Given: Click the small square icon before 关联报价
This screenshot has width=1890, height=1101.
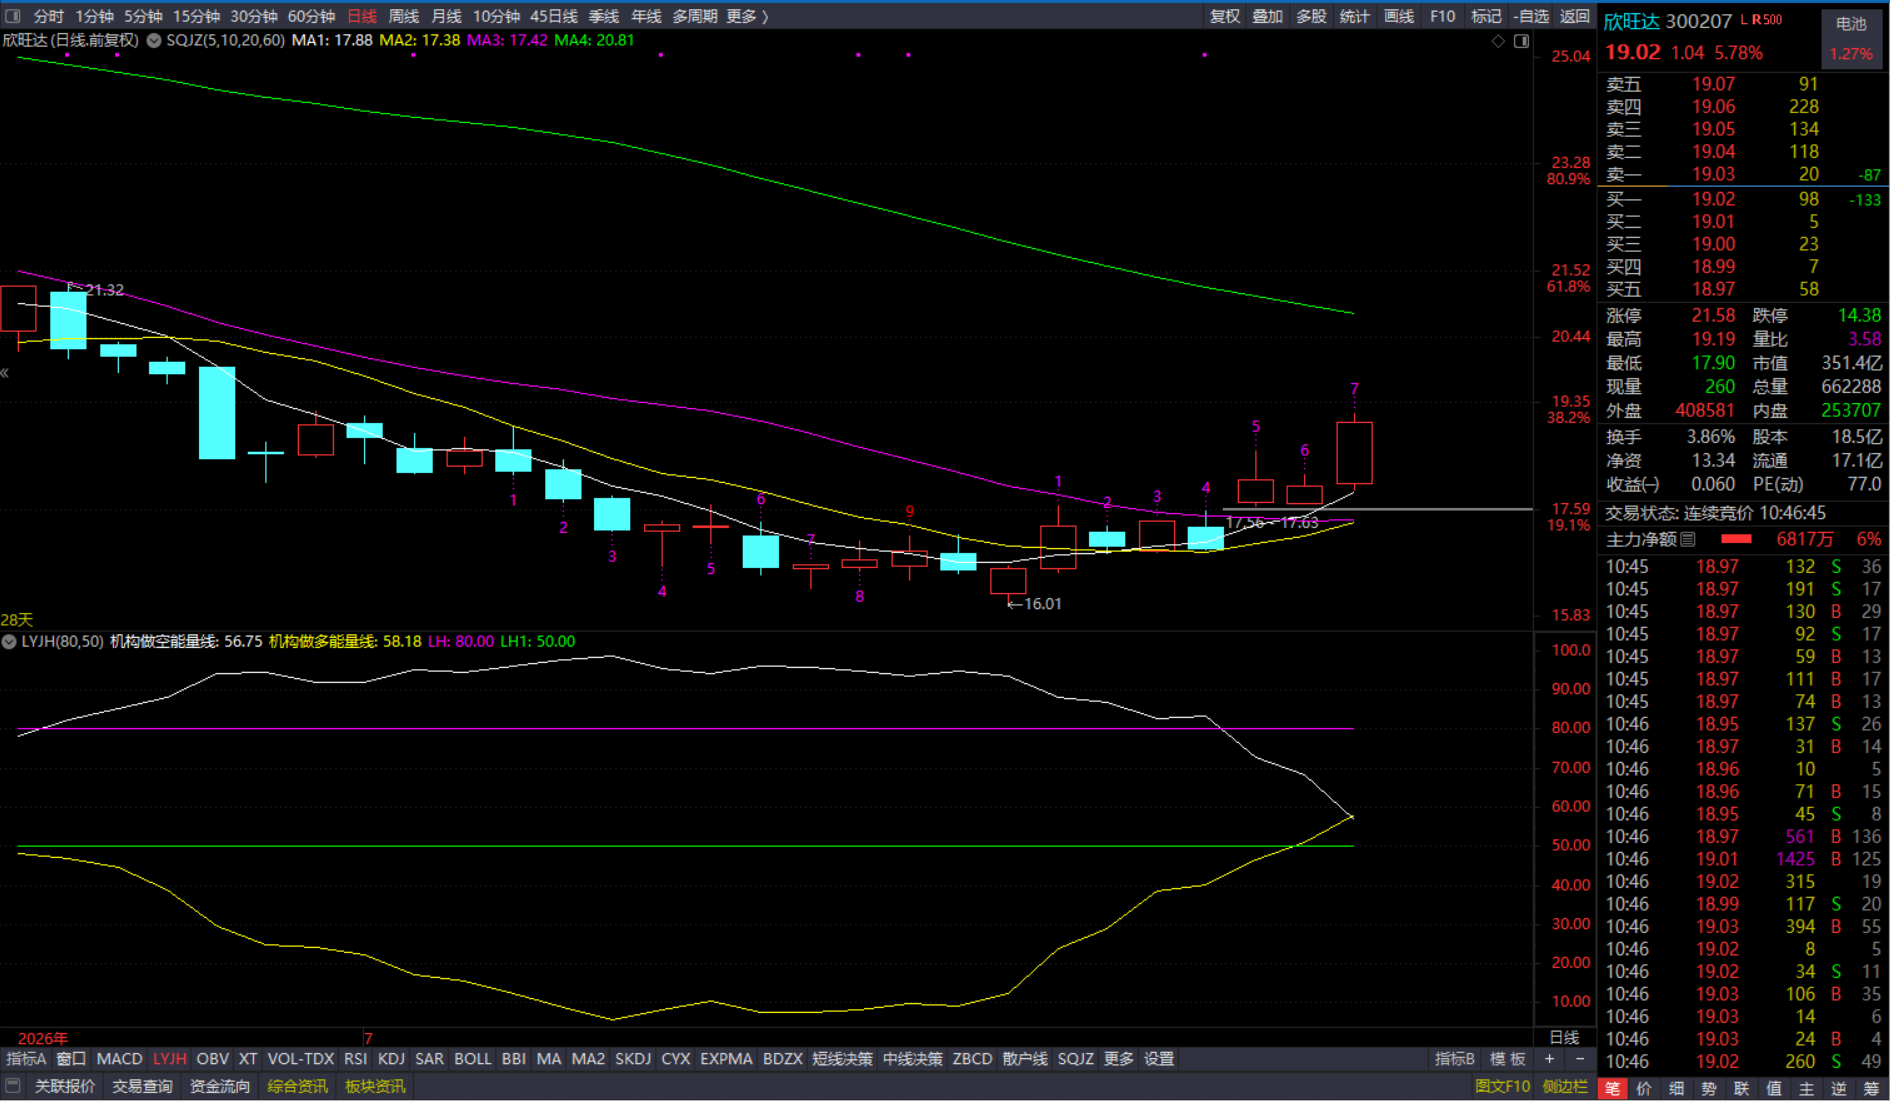Looking at the screenshot, I should click(13, 1085).
